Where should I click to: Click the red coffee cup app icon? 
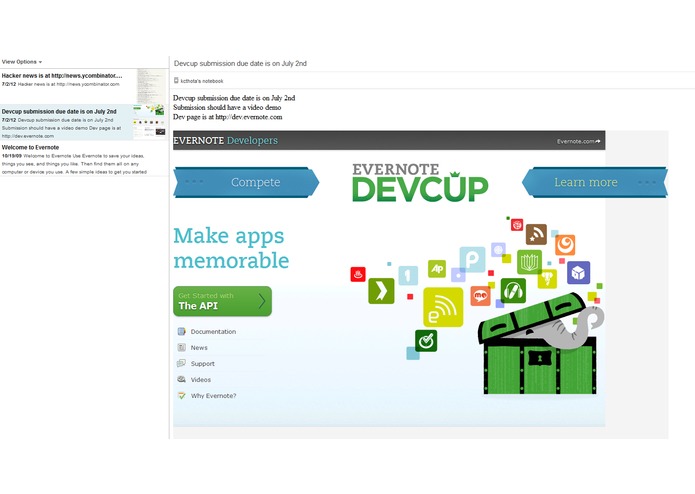pyautogui.click(x=358, y=274)
